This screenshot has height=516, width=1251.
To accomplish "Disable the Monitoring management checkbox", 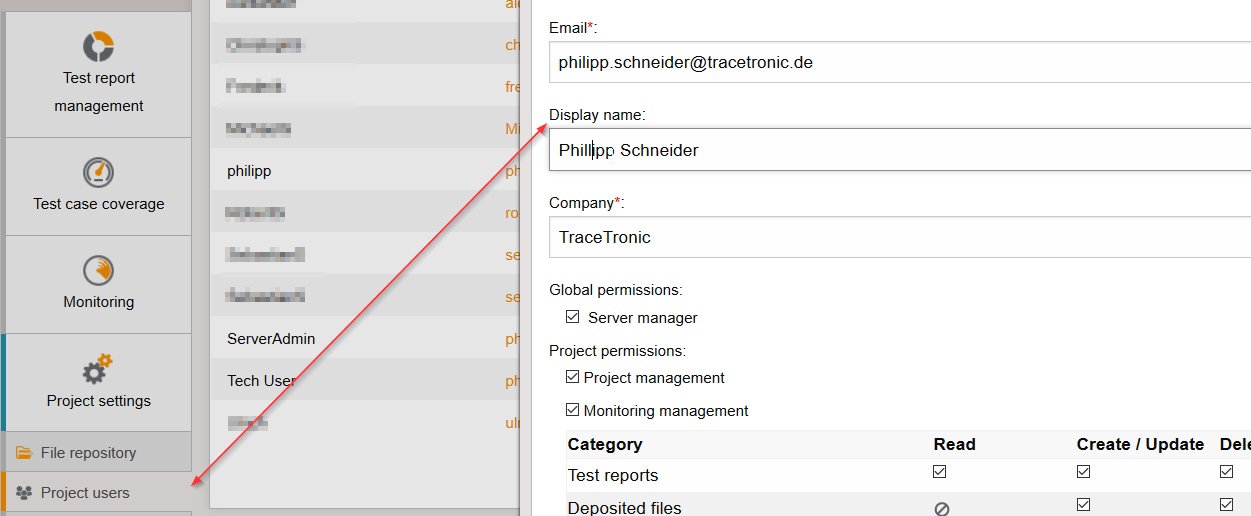I will [572, 410].
